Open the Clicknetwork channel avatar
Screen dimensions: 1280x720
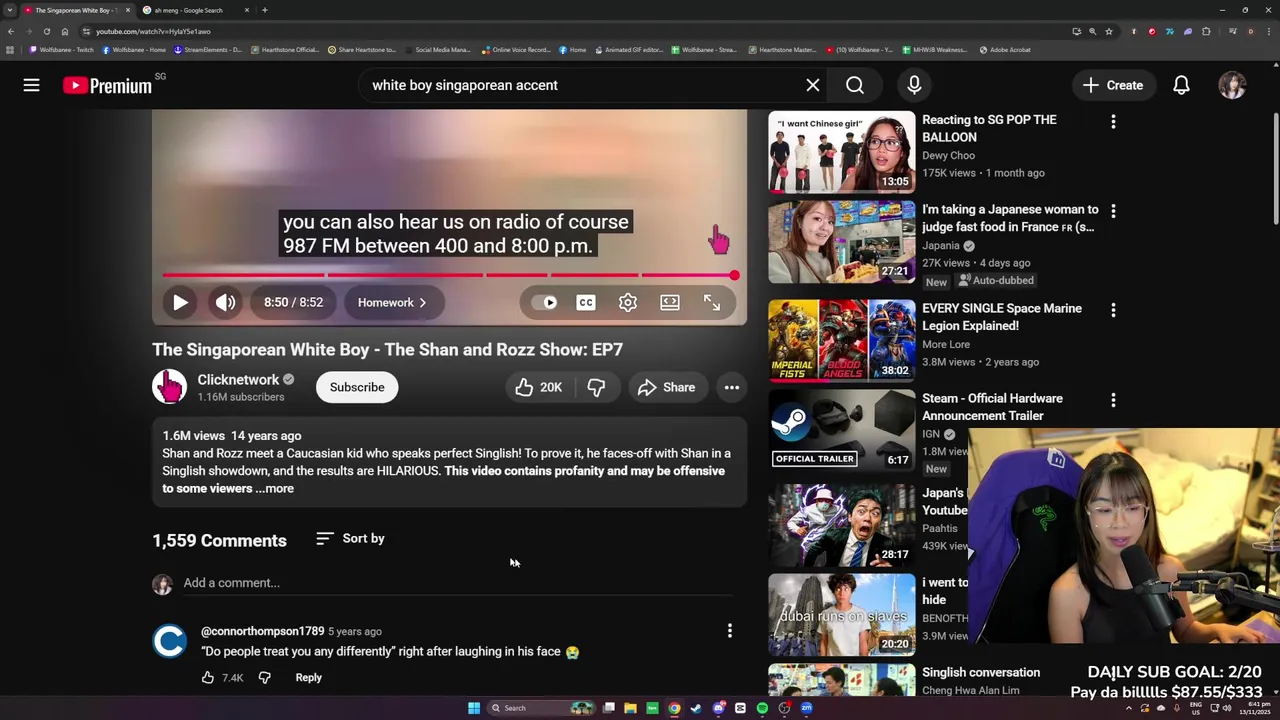169,386
